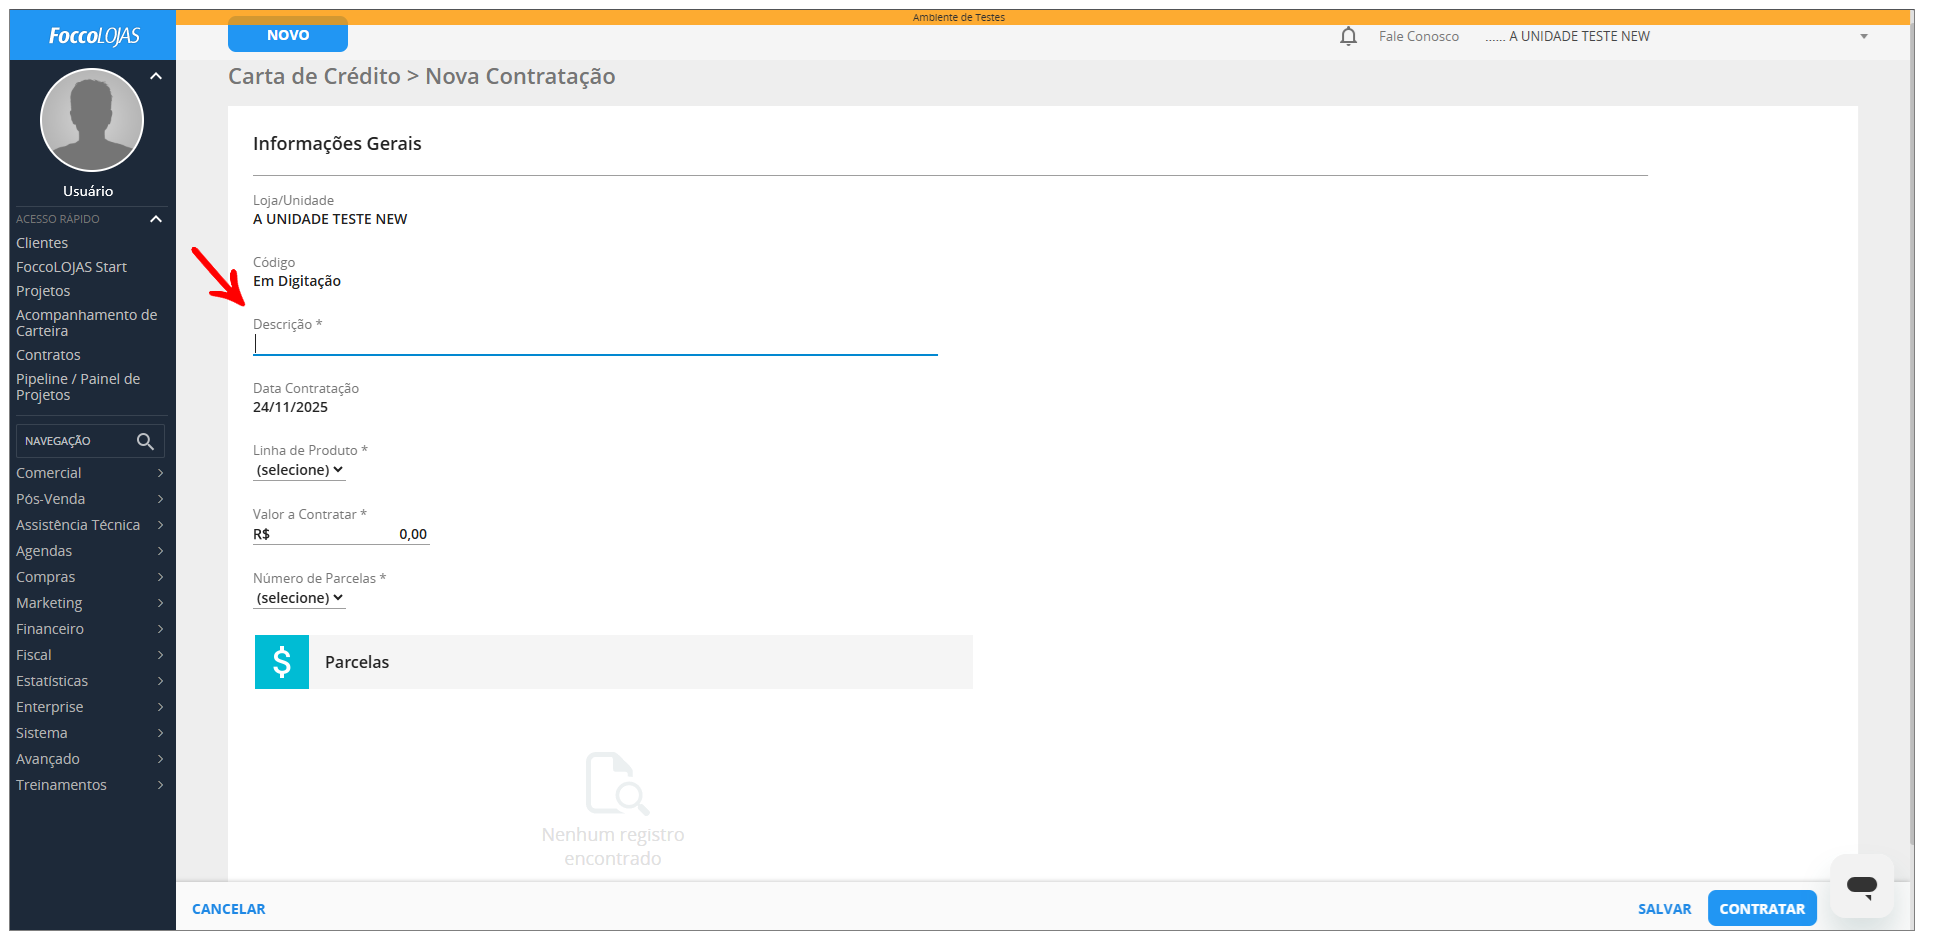Screen dimensions: 1937x947
Task: Expand the Pós-Venda menu
Action: pos(90,499)
